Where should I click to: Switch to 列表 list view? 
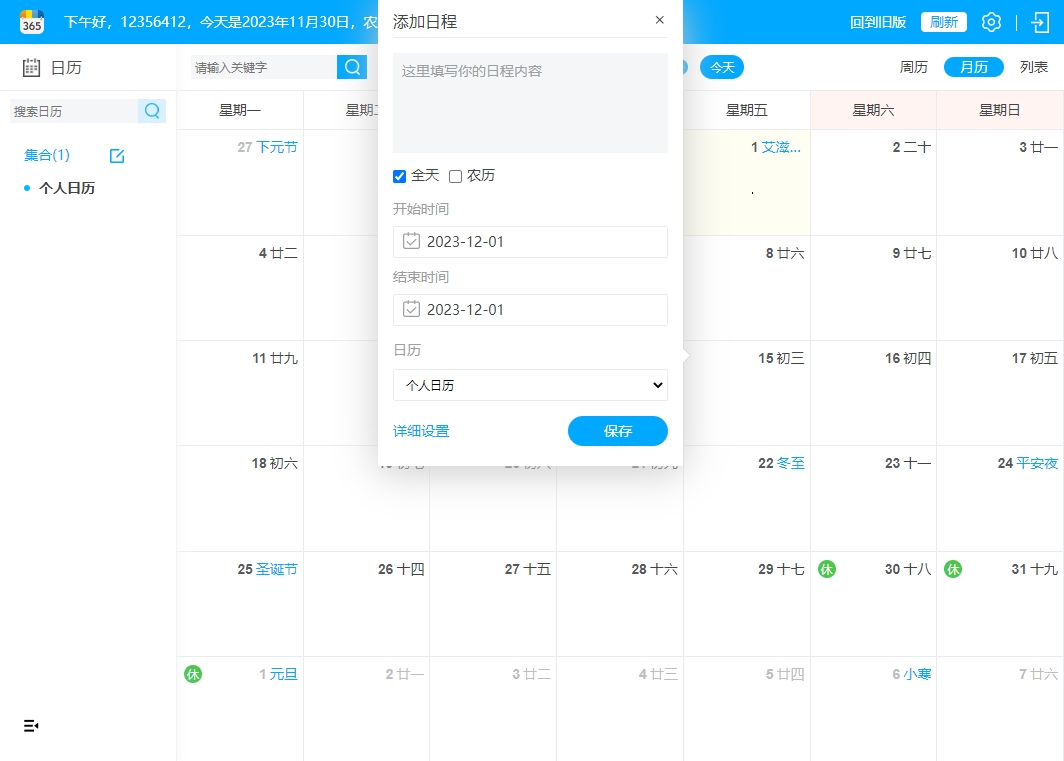[1034, 67]
